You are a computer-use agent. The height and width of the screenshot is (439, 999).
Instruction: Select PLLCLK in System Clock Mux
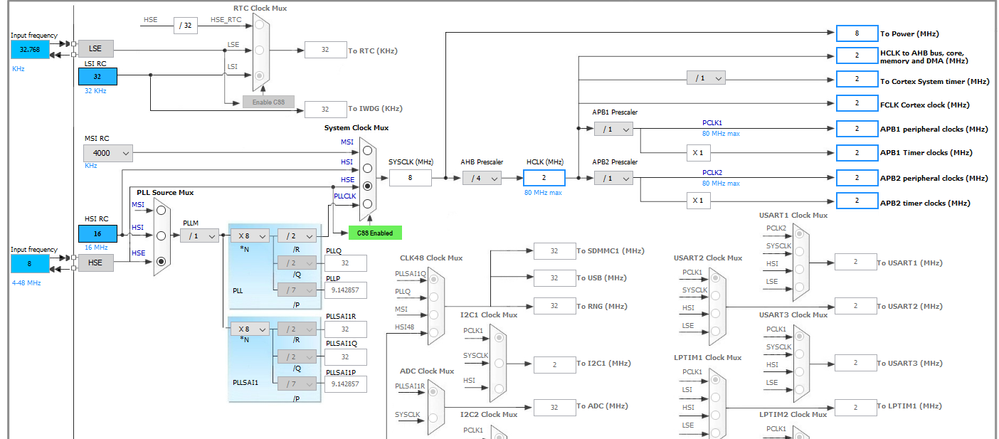click(366, 203)
